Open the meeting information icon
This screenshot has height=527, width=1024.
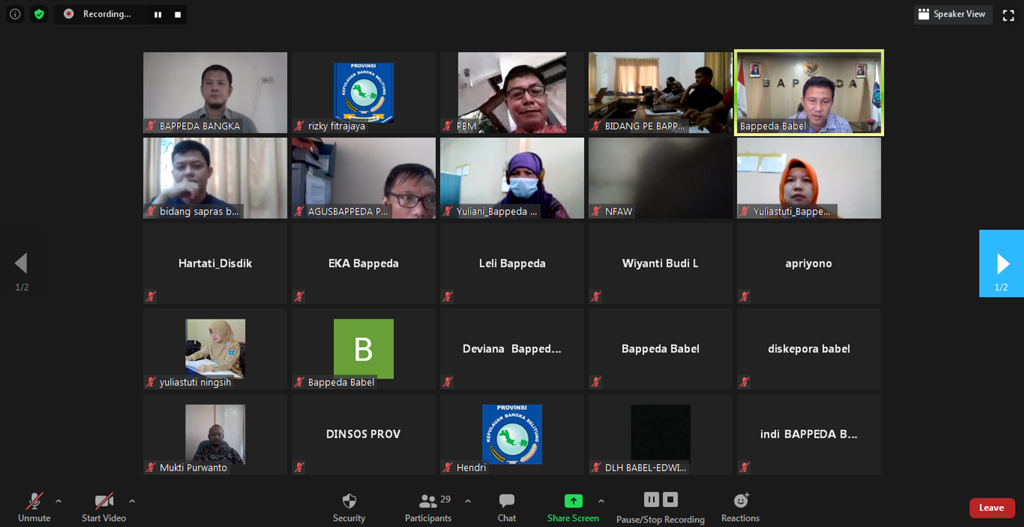(15, 14)
